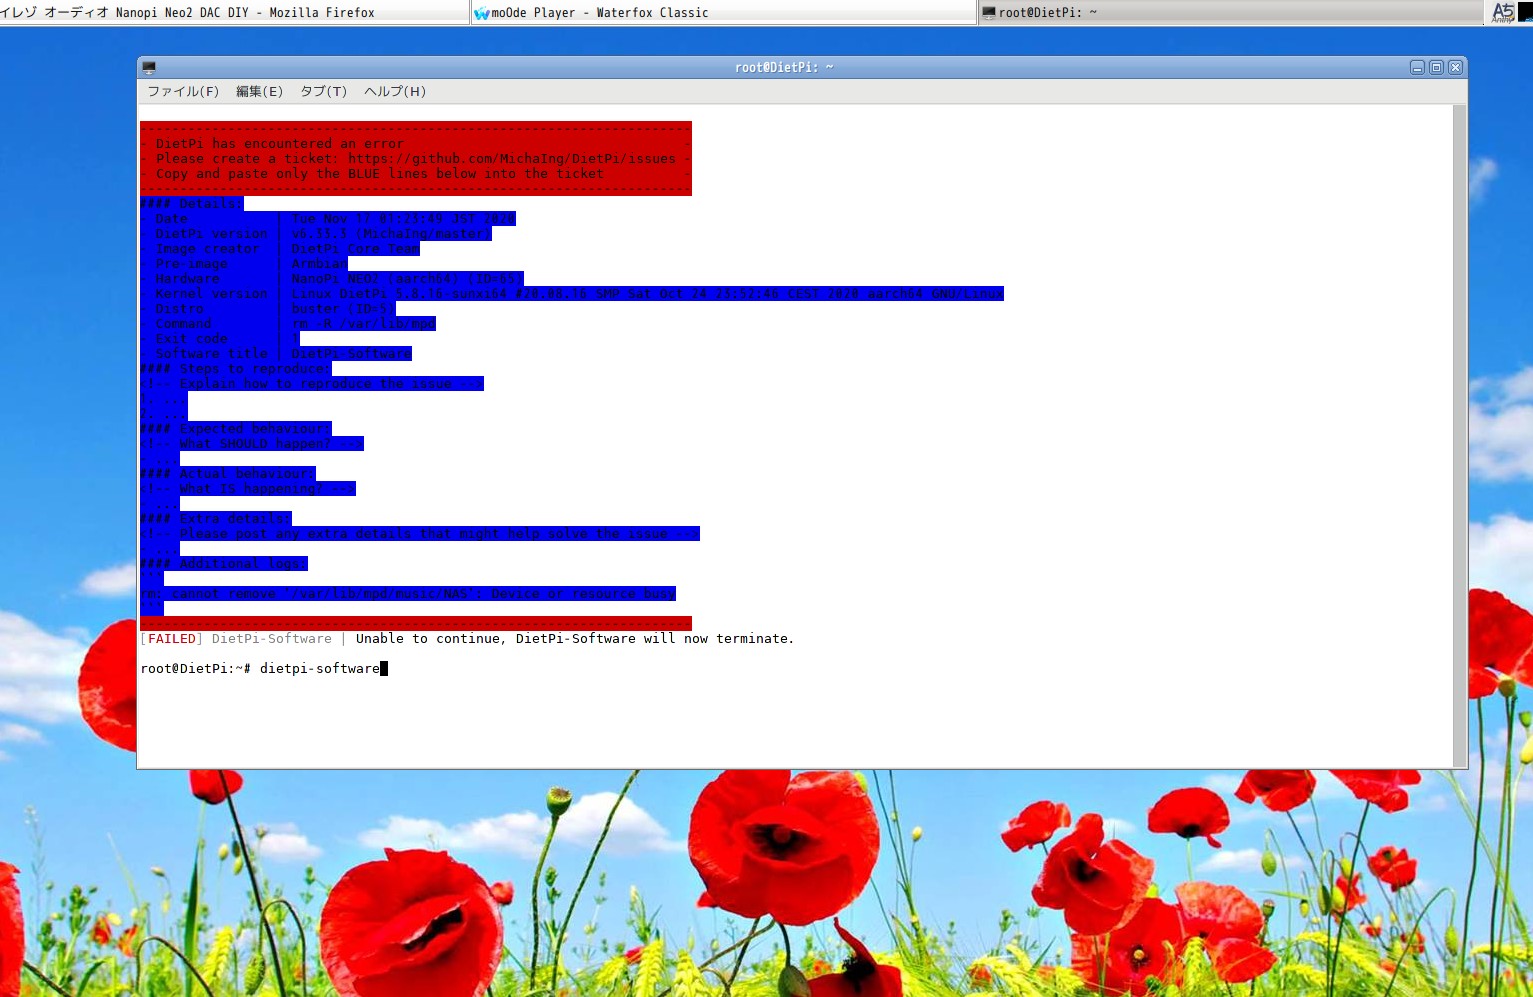Click the GitHub DietPi issues URL

[x=511, y=159]
